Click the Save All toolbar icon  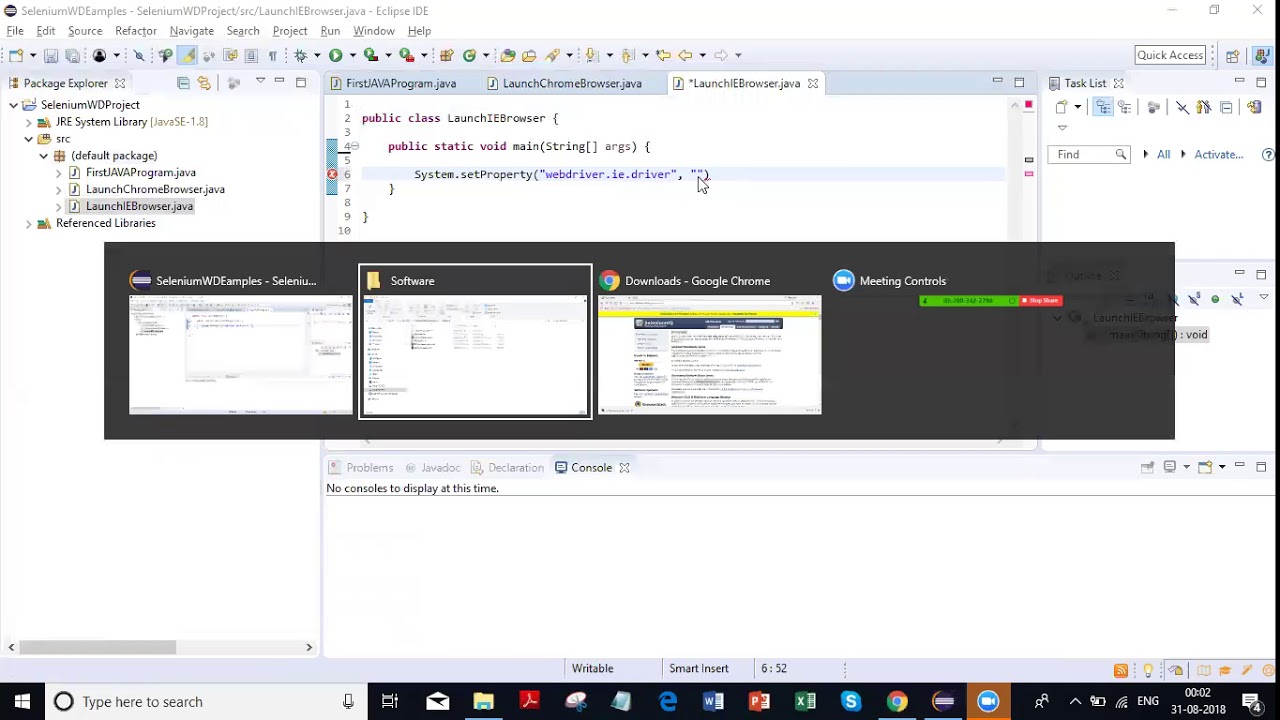pyautogui.click(x=72, y=55)
